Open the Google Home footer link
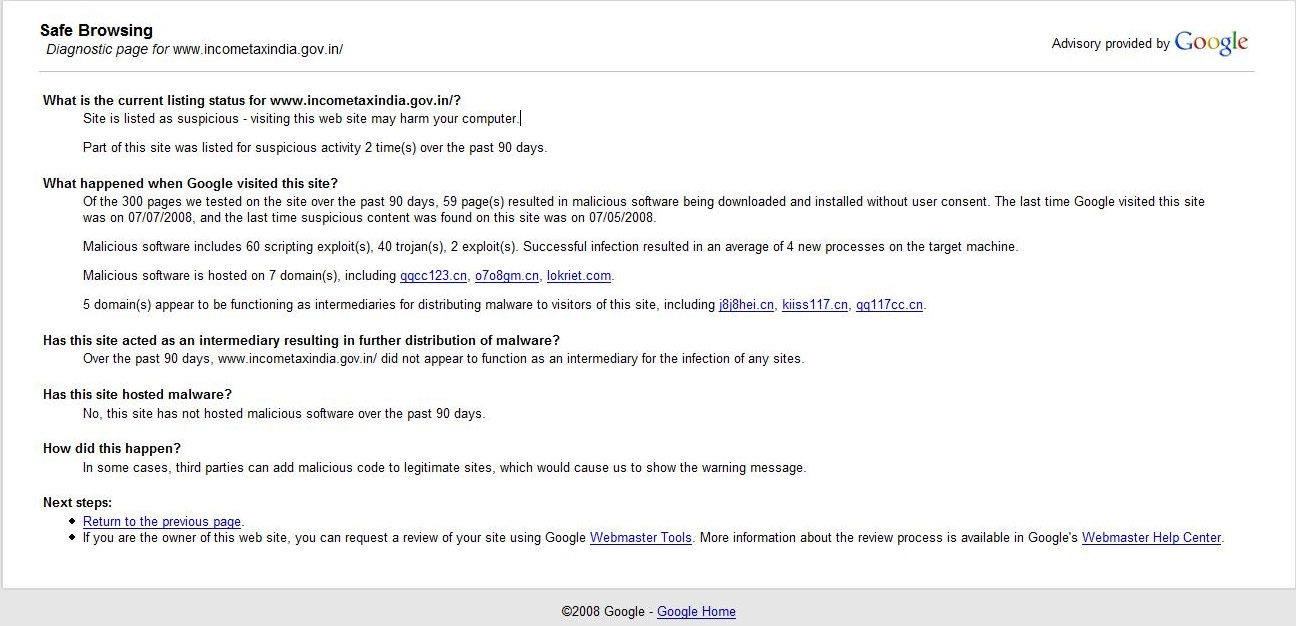The image size is (1296, 626). [x=696, y=612]
